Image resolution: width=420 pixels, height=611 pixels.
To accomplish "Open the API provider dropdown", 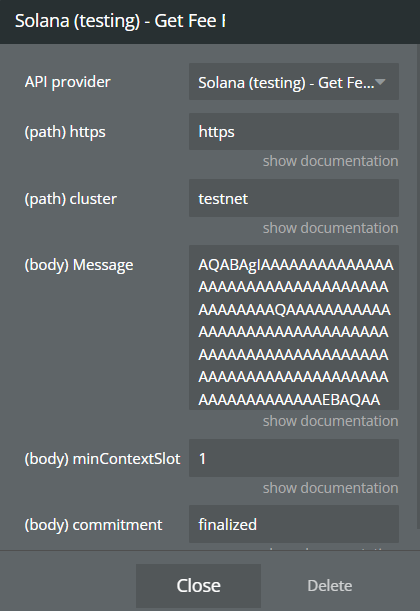I will pyautogui.click(x=294, y=82).
